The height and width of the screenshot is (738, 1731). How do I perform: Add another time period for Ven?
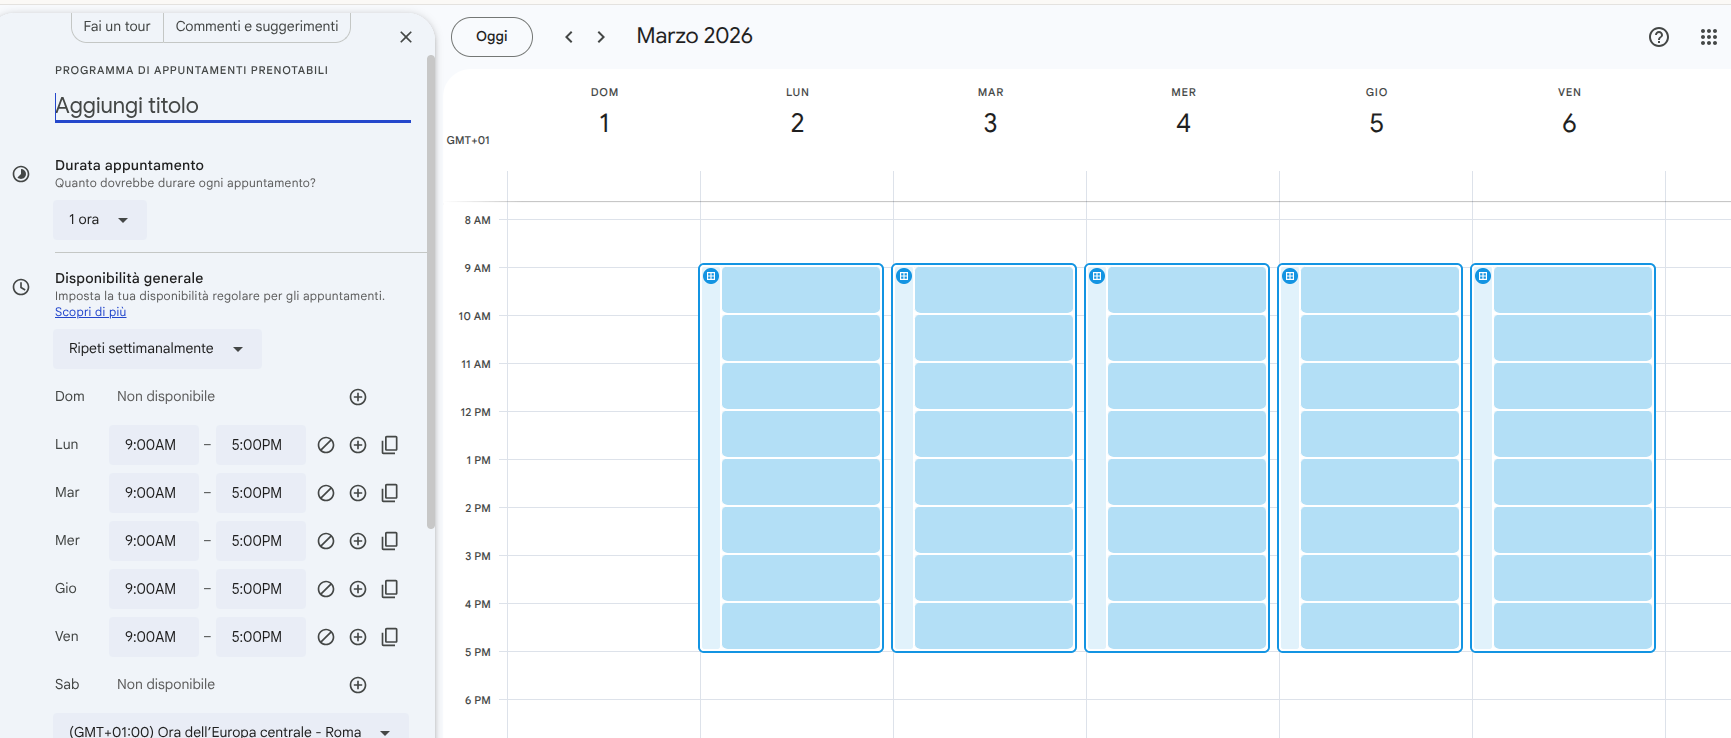(358, 637)
